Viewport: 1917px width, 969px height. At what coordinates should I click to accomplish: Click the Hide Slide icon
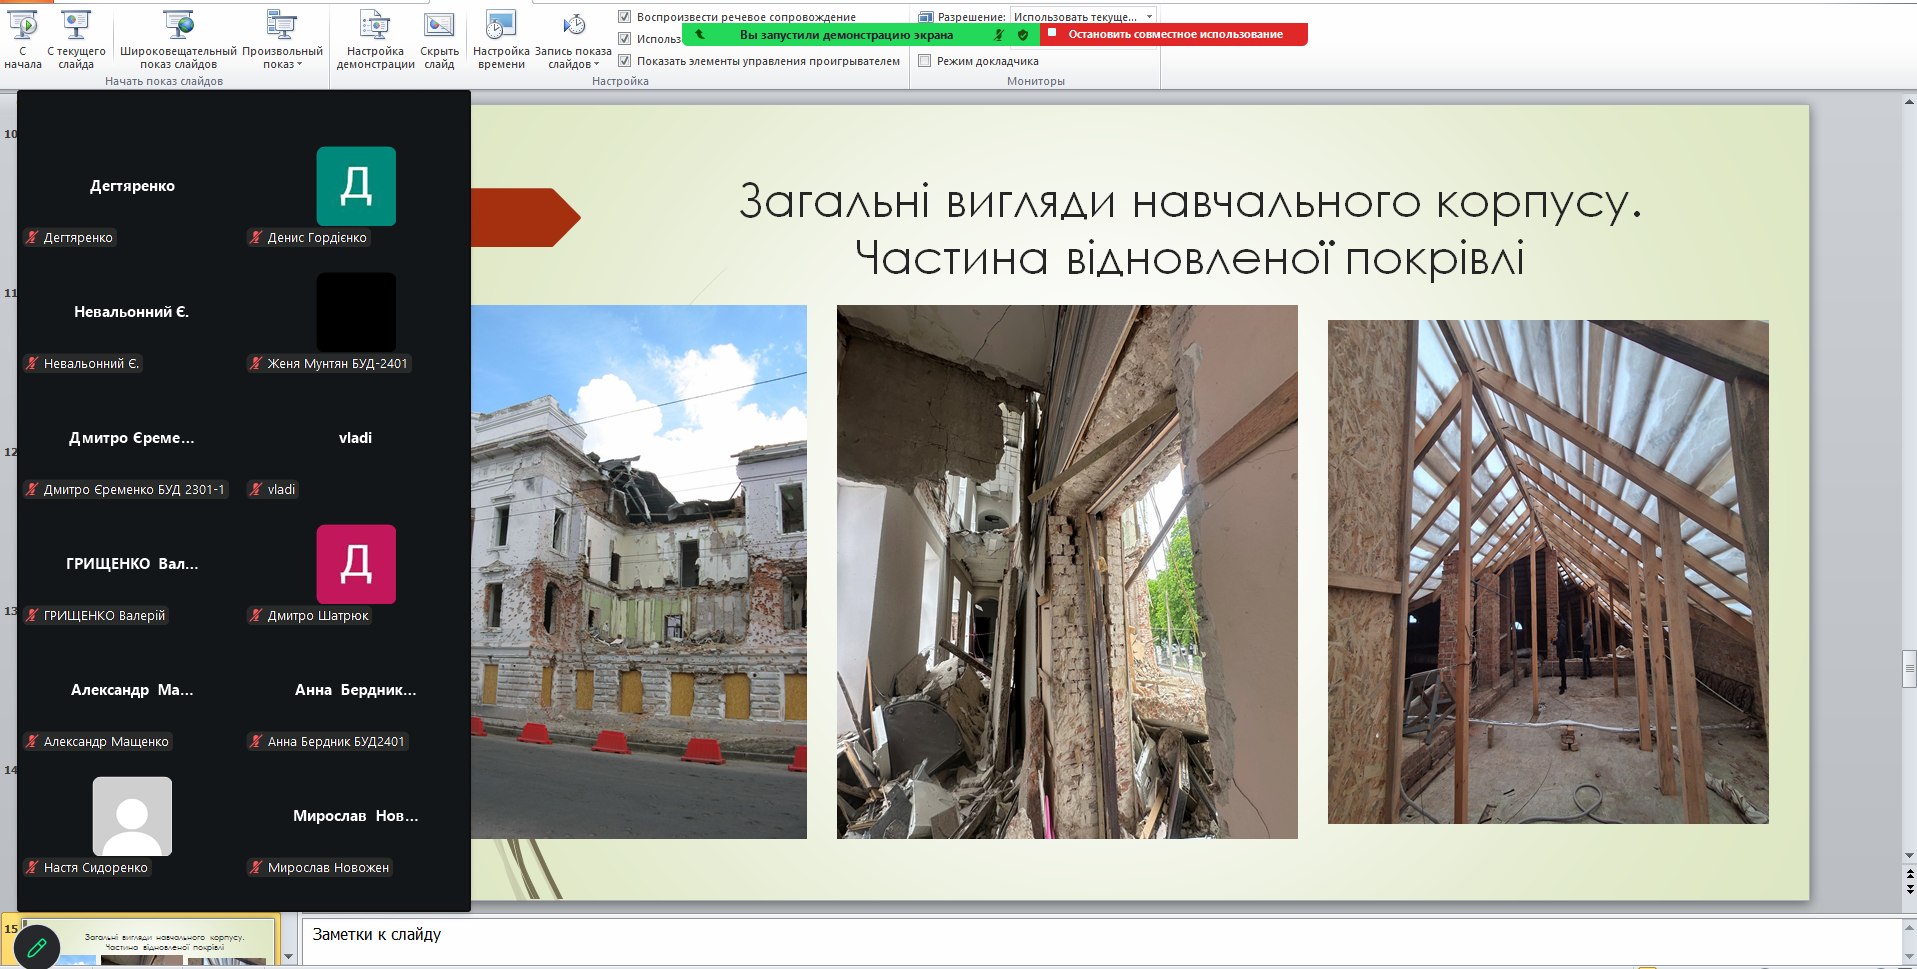439,38
